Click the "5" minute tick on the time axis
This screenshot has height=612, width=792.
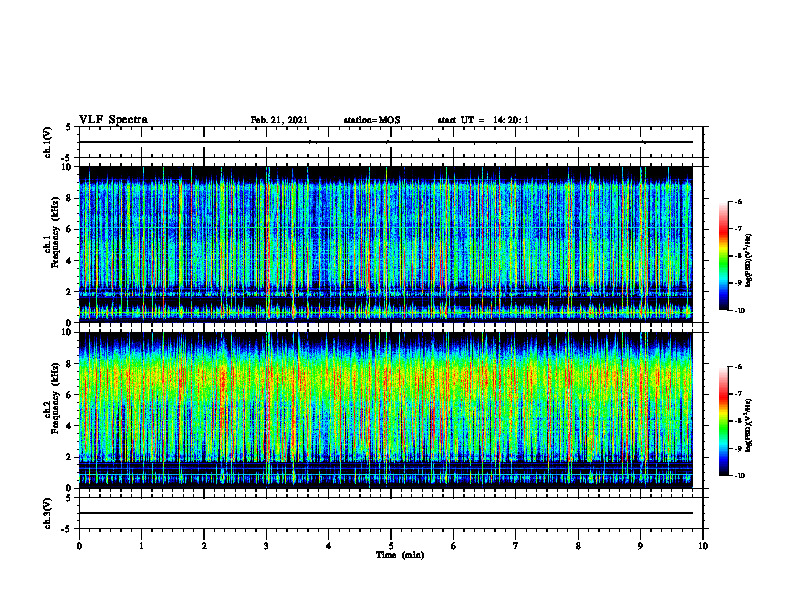coord(391,546)
